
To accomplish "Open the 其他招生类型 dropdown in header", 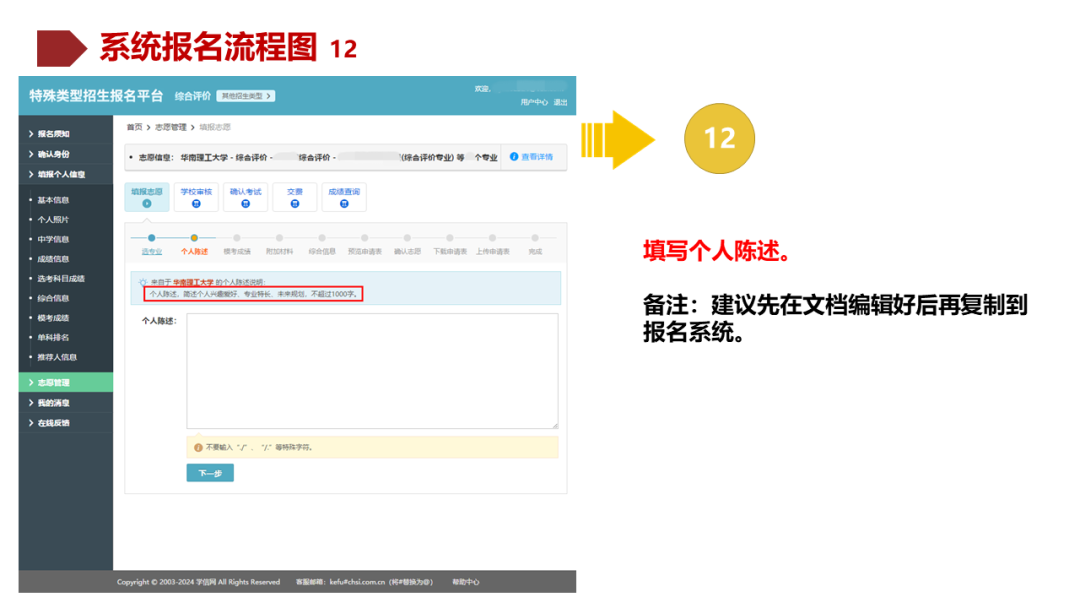I will (x=246, y=96).
